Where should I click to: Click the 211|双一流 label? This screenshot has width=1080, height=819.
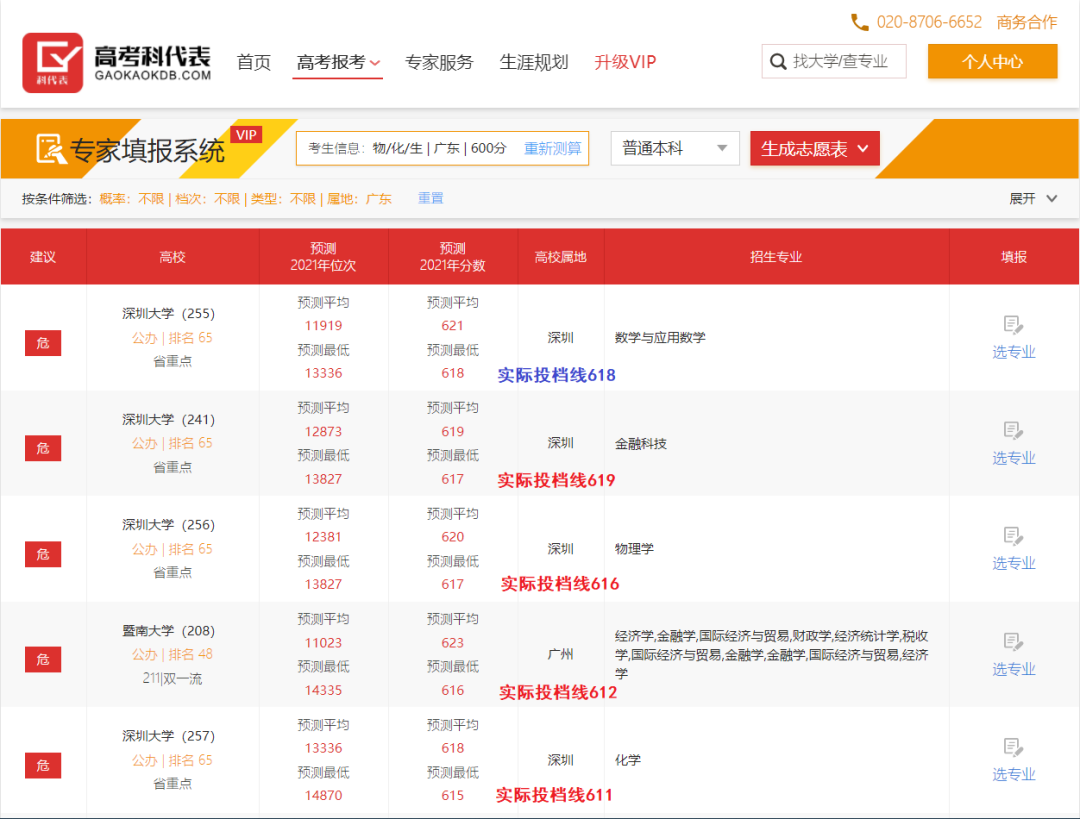(x=172, y=678)
